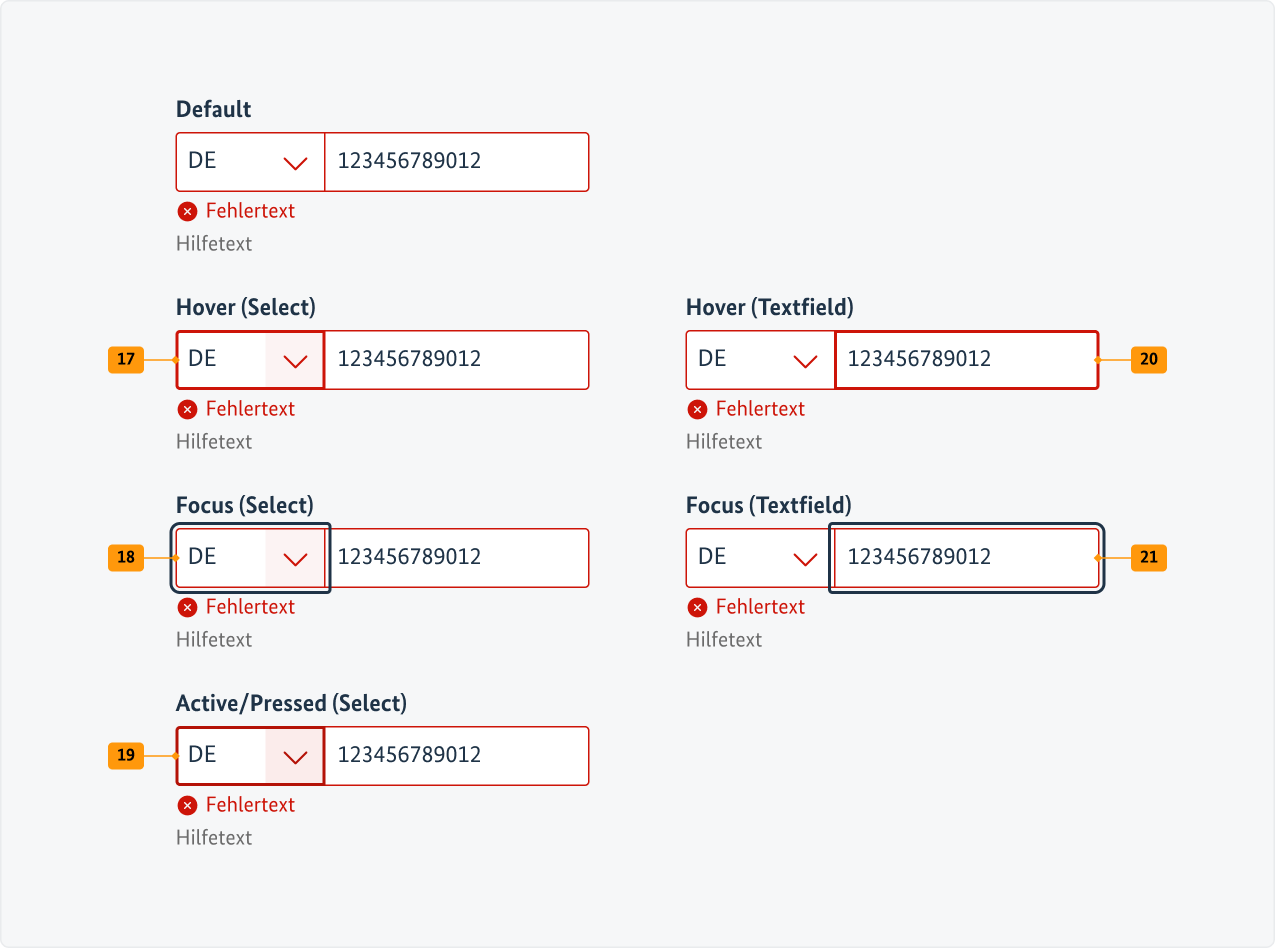The width and height of the screenshot is (1275, 948).
Task: Click the focused textfield under Focus (Textfield)
Action: point(966,558)
